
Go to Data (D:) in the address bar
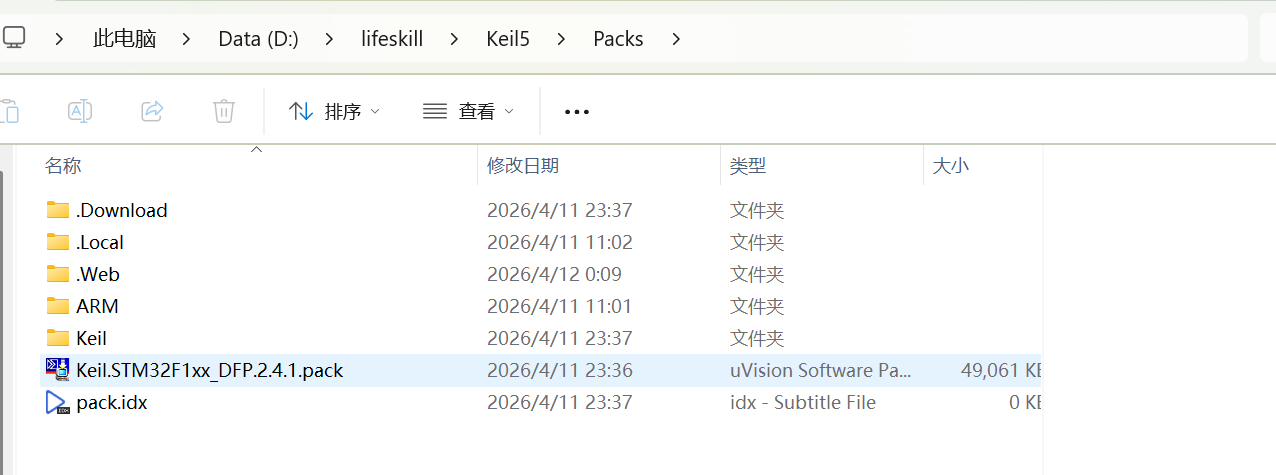[258, 39]
